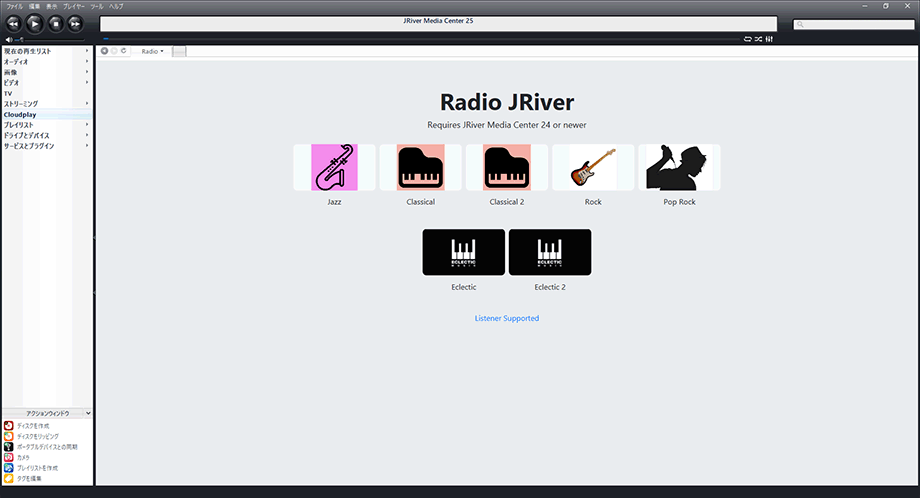The width and height of the screenshot is (920, 498).
Task: Skip to the previous track
Action: click(x=13, y=23)
